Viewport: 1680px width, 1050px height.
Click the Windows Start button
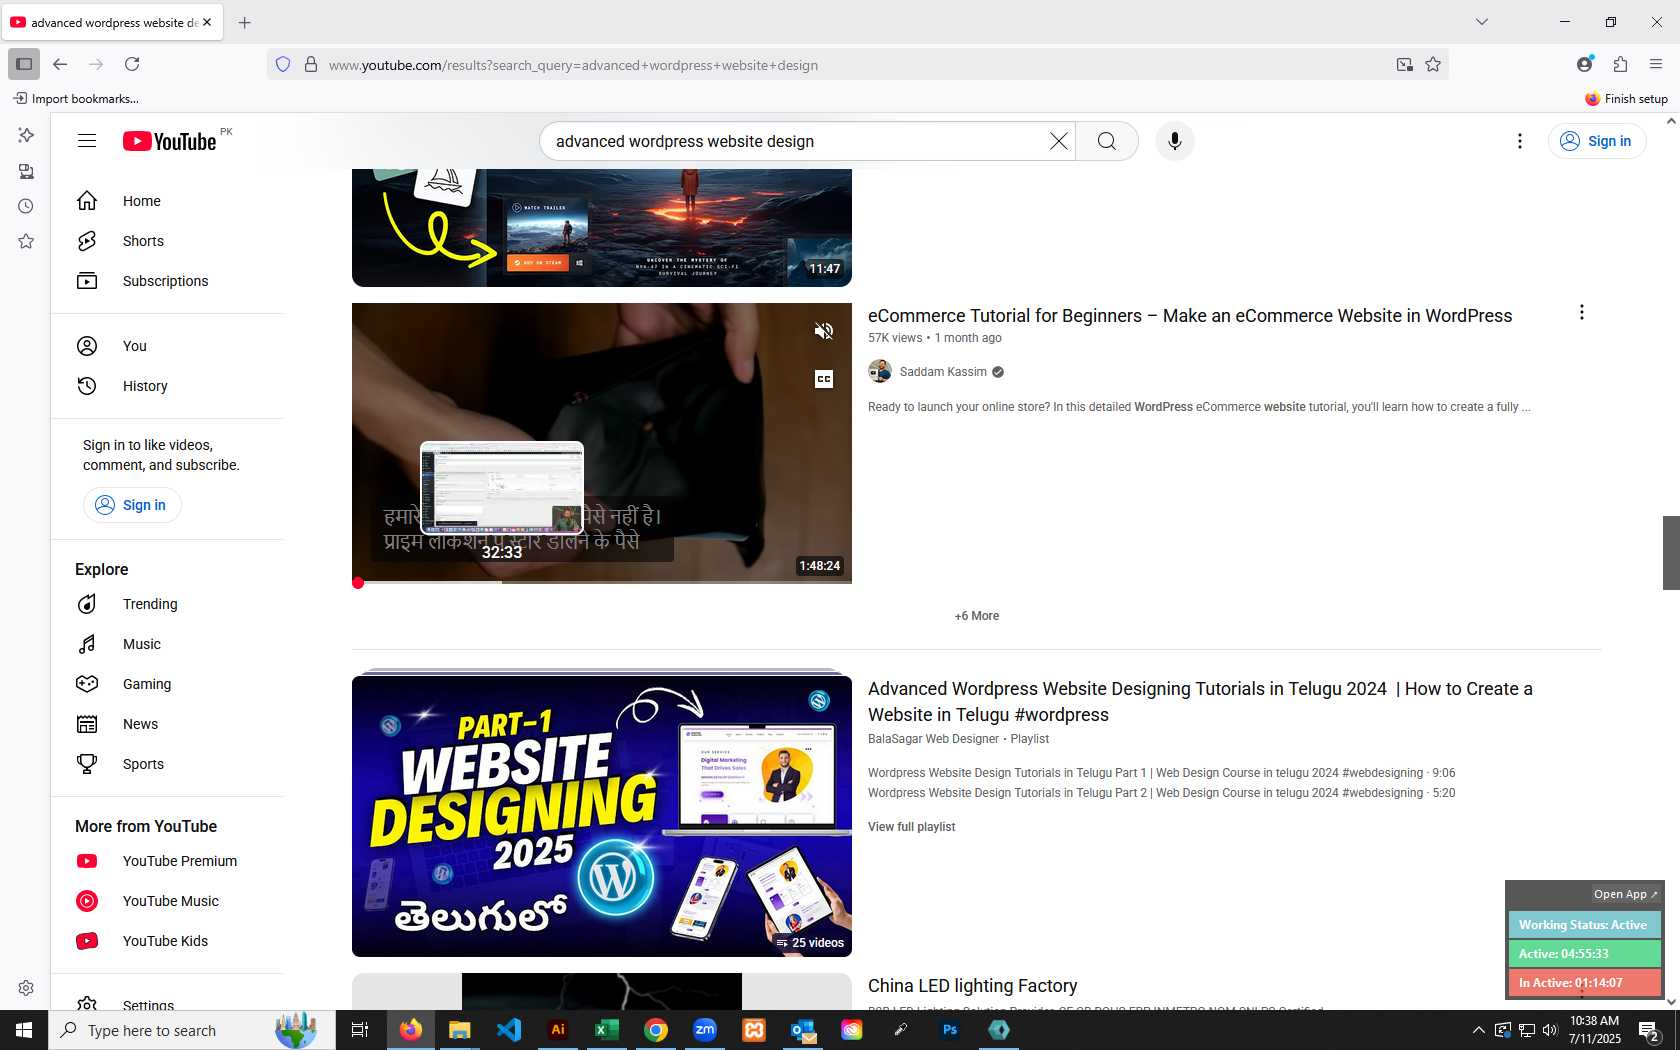(24, 1030)
